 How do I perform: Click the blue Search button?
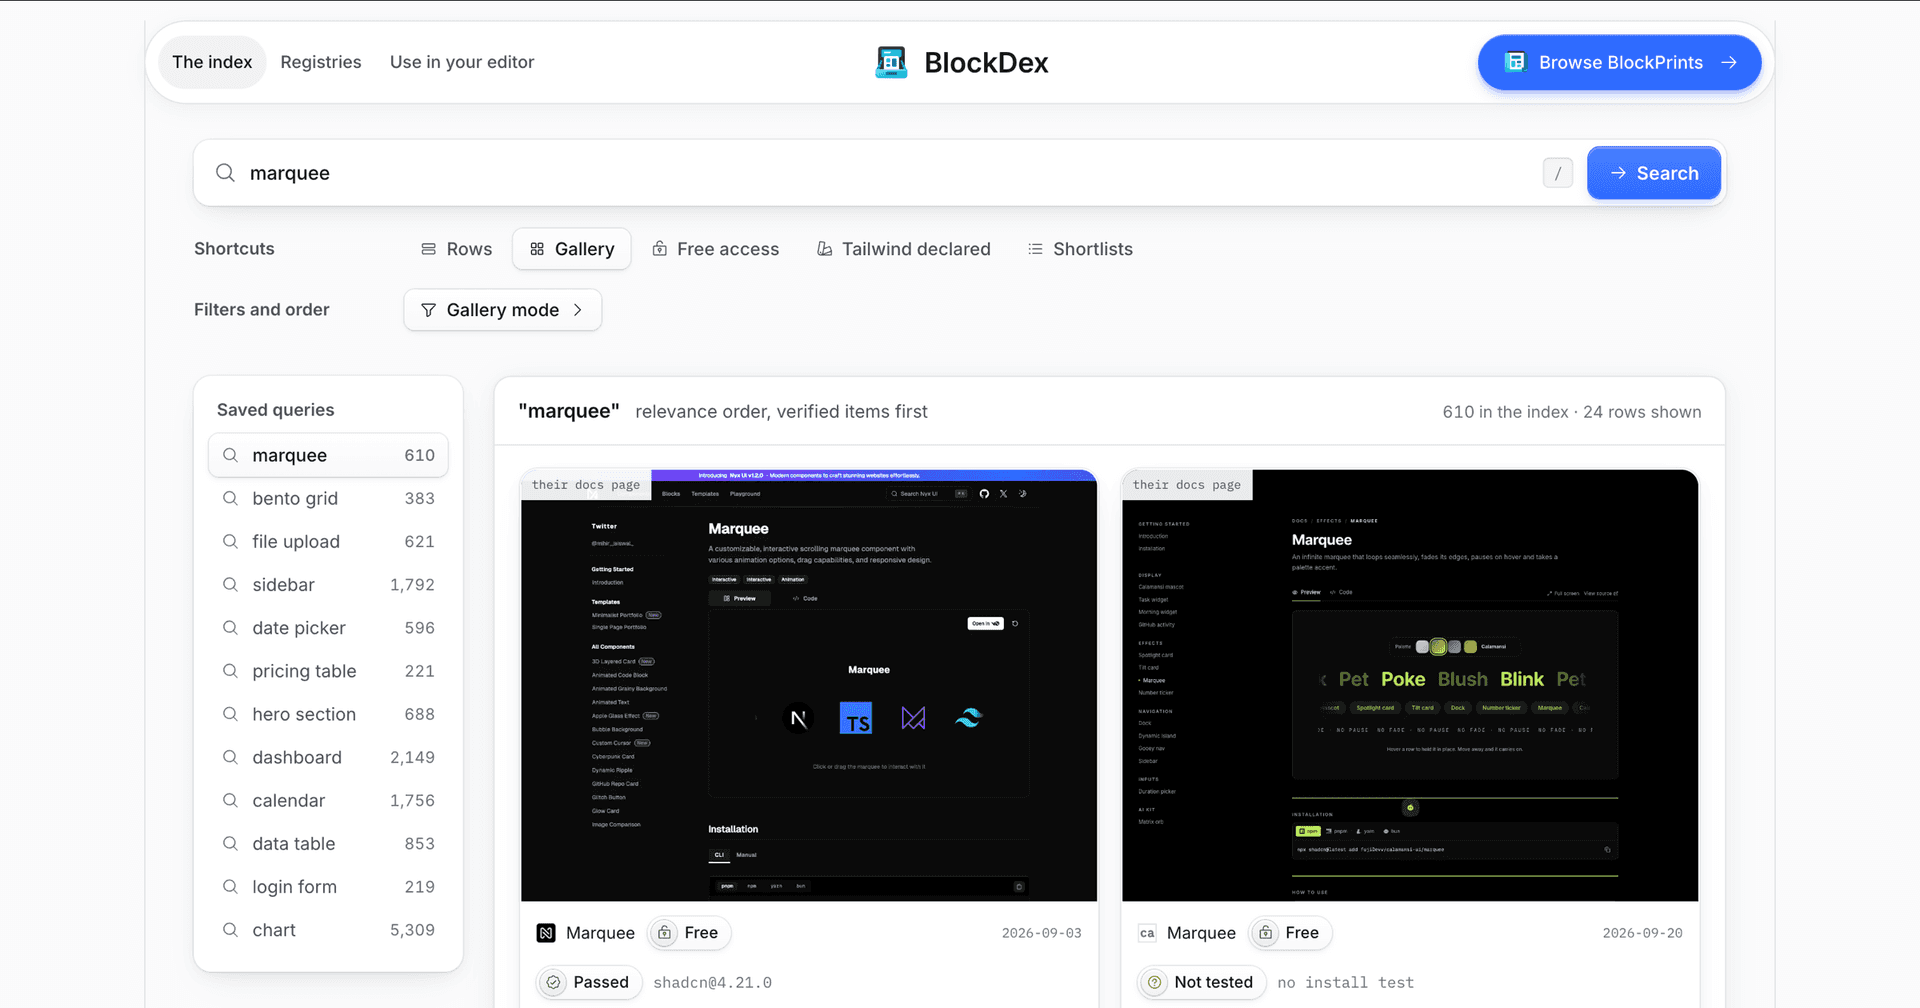pyautogui.click(x=1654, y=173)
